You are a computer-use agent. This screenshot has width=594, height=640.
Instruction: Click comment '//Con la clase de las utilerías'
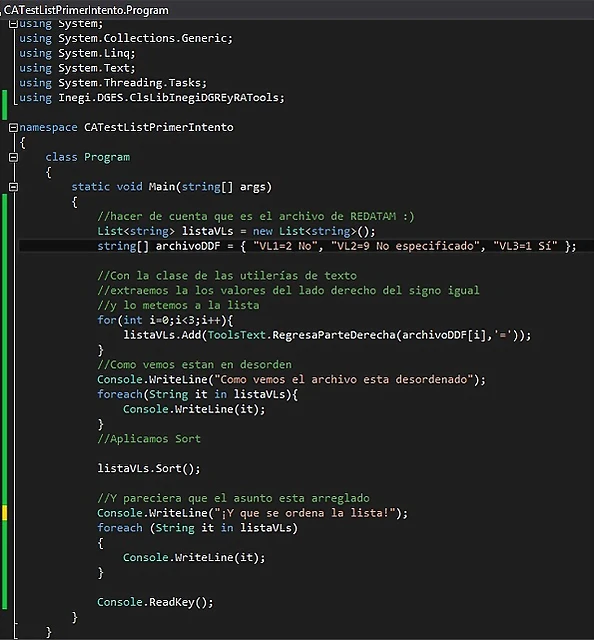click(x=227, y=276)
